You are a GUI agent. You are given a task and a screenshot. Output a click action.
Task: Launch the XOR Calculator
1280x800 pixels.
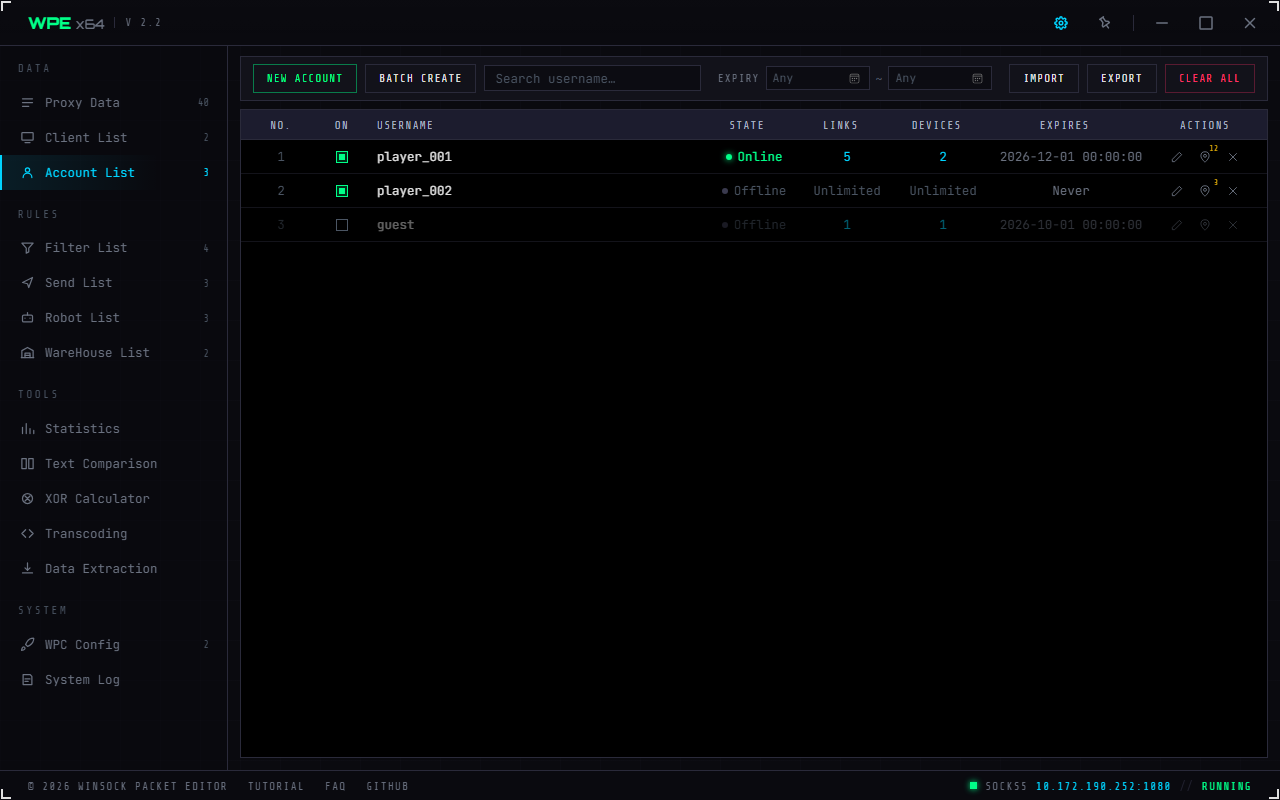coord(114,499)
